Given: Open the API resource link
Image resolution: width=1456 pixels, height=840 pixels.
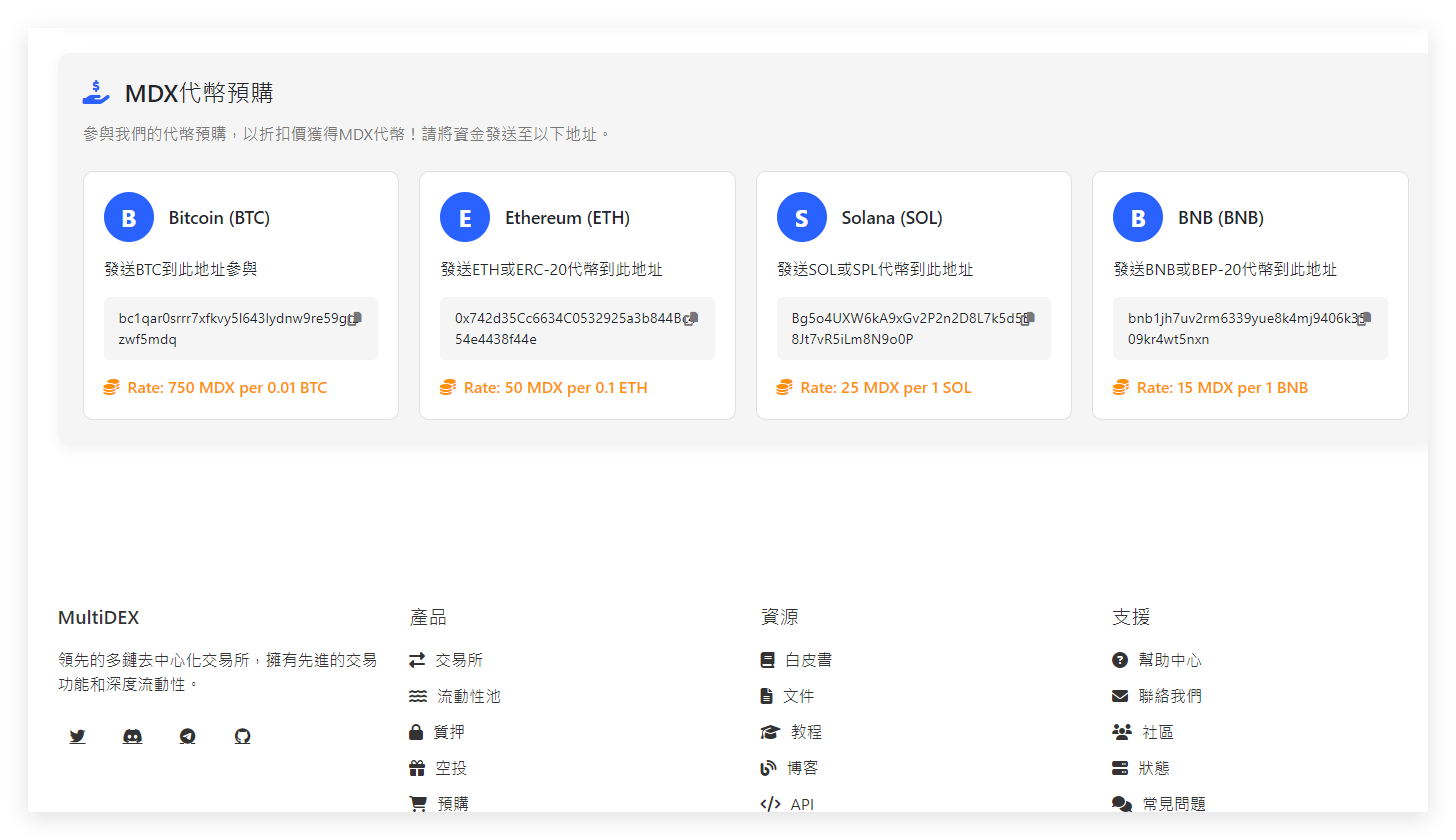Looking at the screenshot, I should (x=800, y=802).
